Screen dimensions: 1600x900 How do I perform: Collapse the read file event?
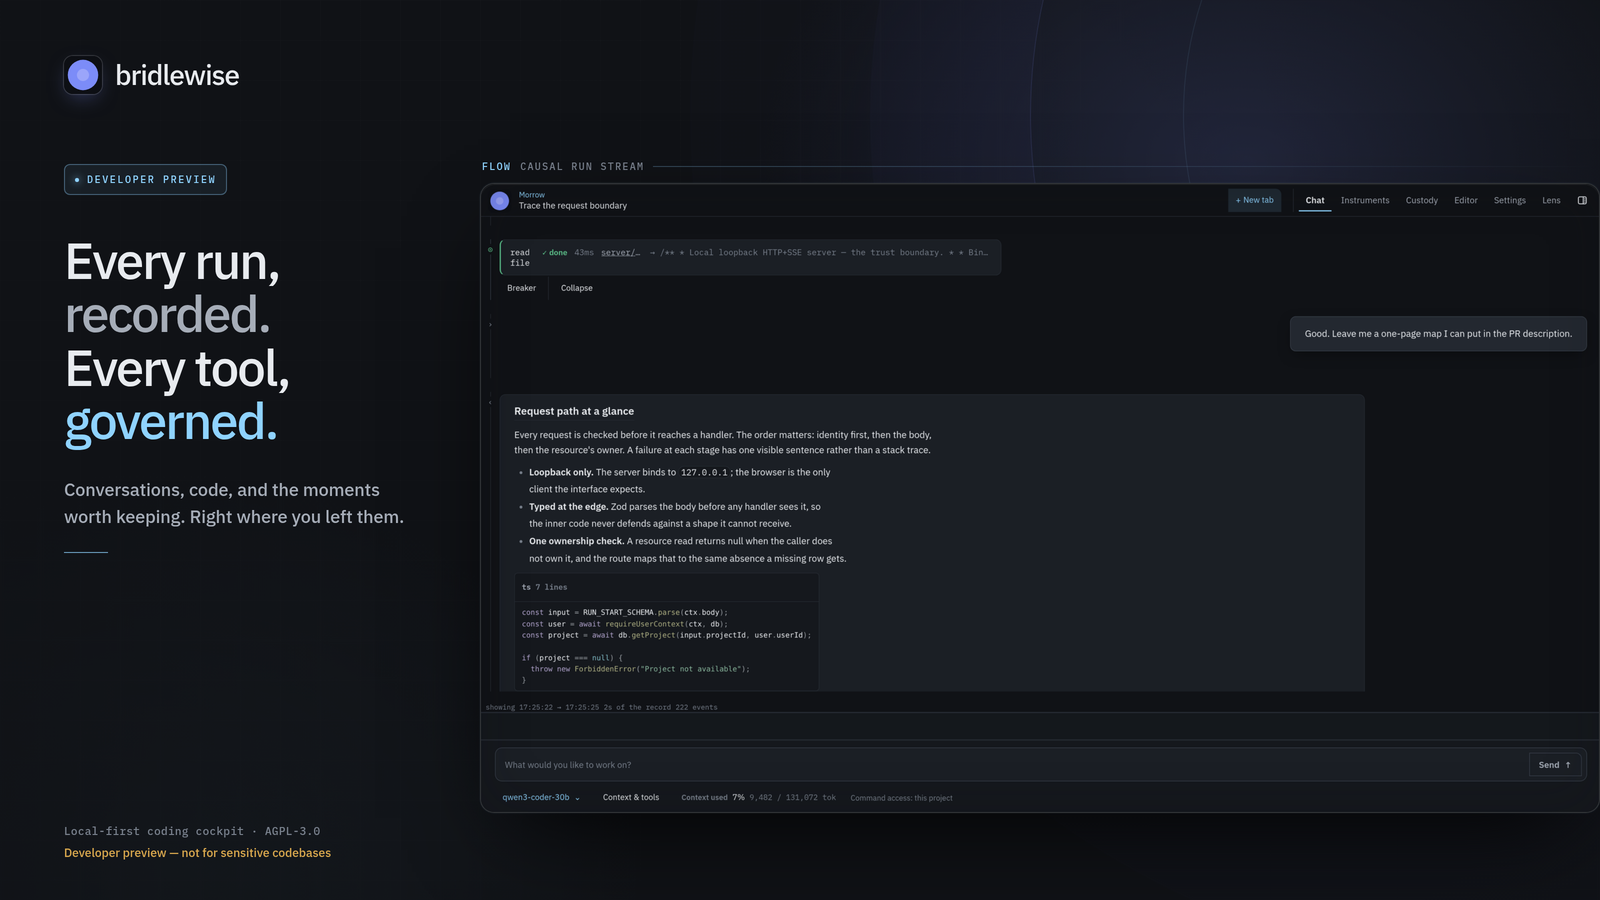(576, 288)
